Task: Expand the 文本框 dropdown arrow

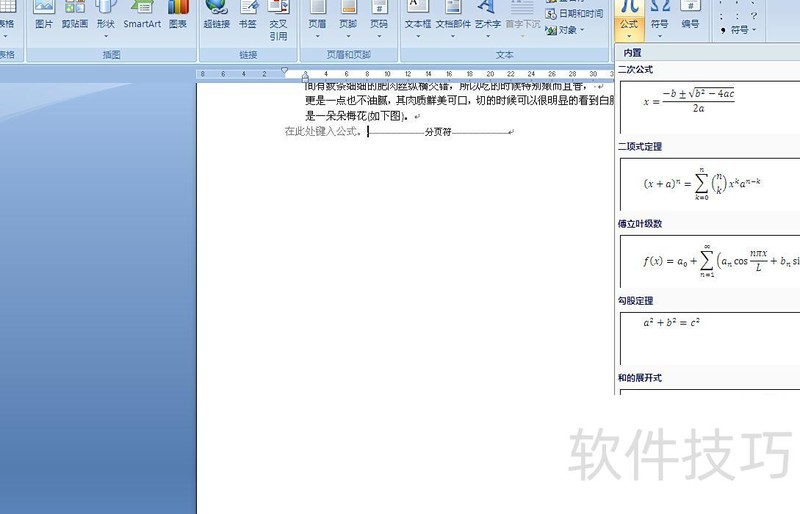Action: pyautogui.click(x=418, y=36)
